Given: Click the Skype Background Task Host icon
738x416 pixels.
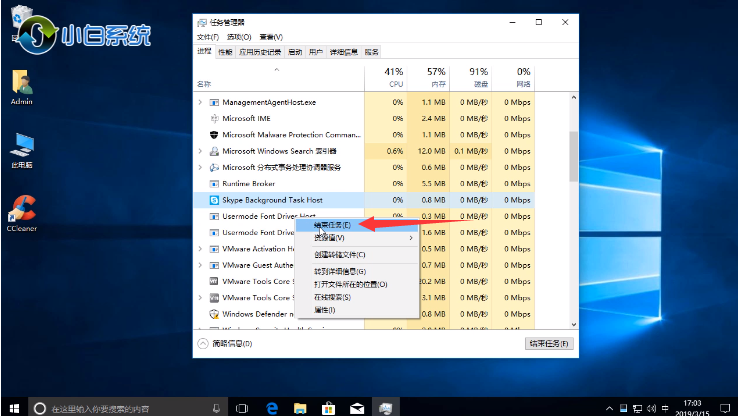Looking at the screenshot, I should pos(214,200).
